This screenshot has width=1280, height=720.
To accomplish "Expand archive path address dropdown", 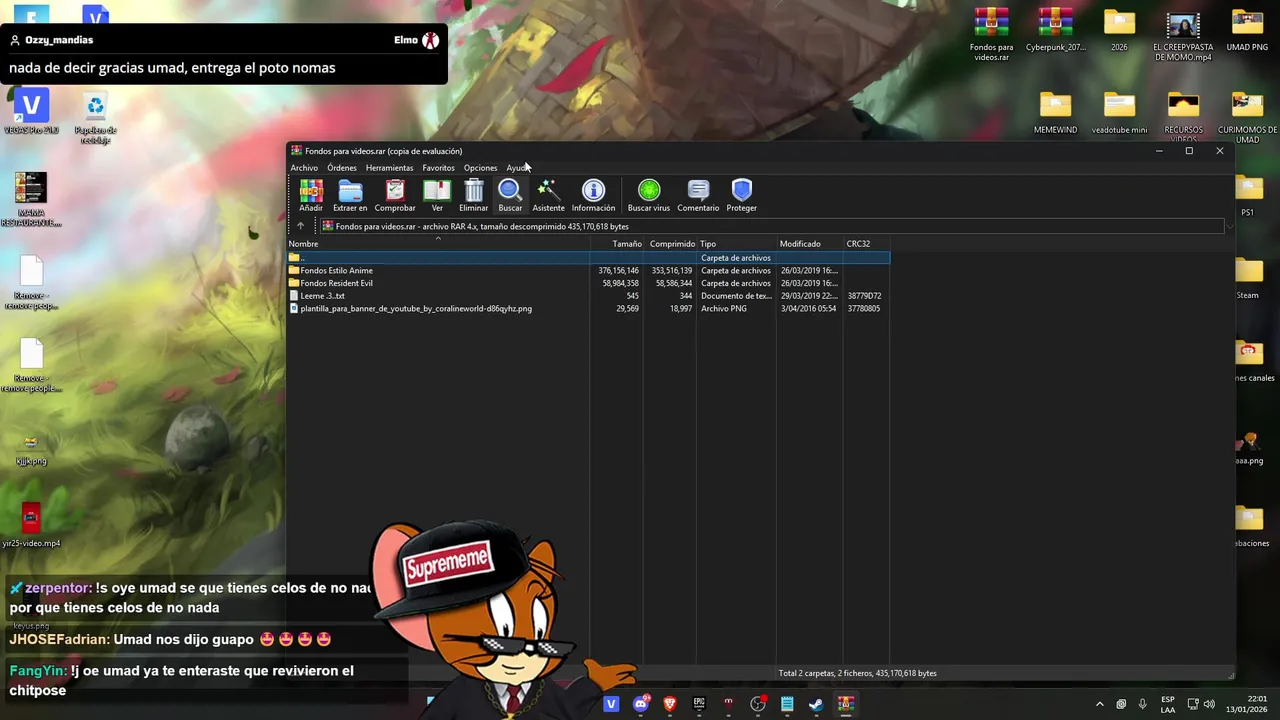I will point(1229,227).
